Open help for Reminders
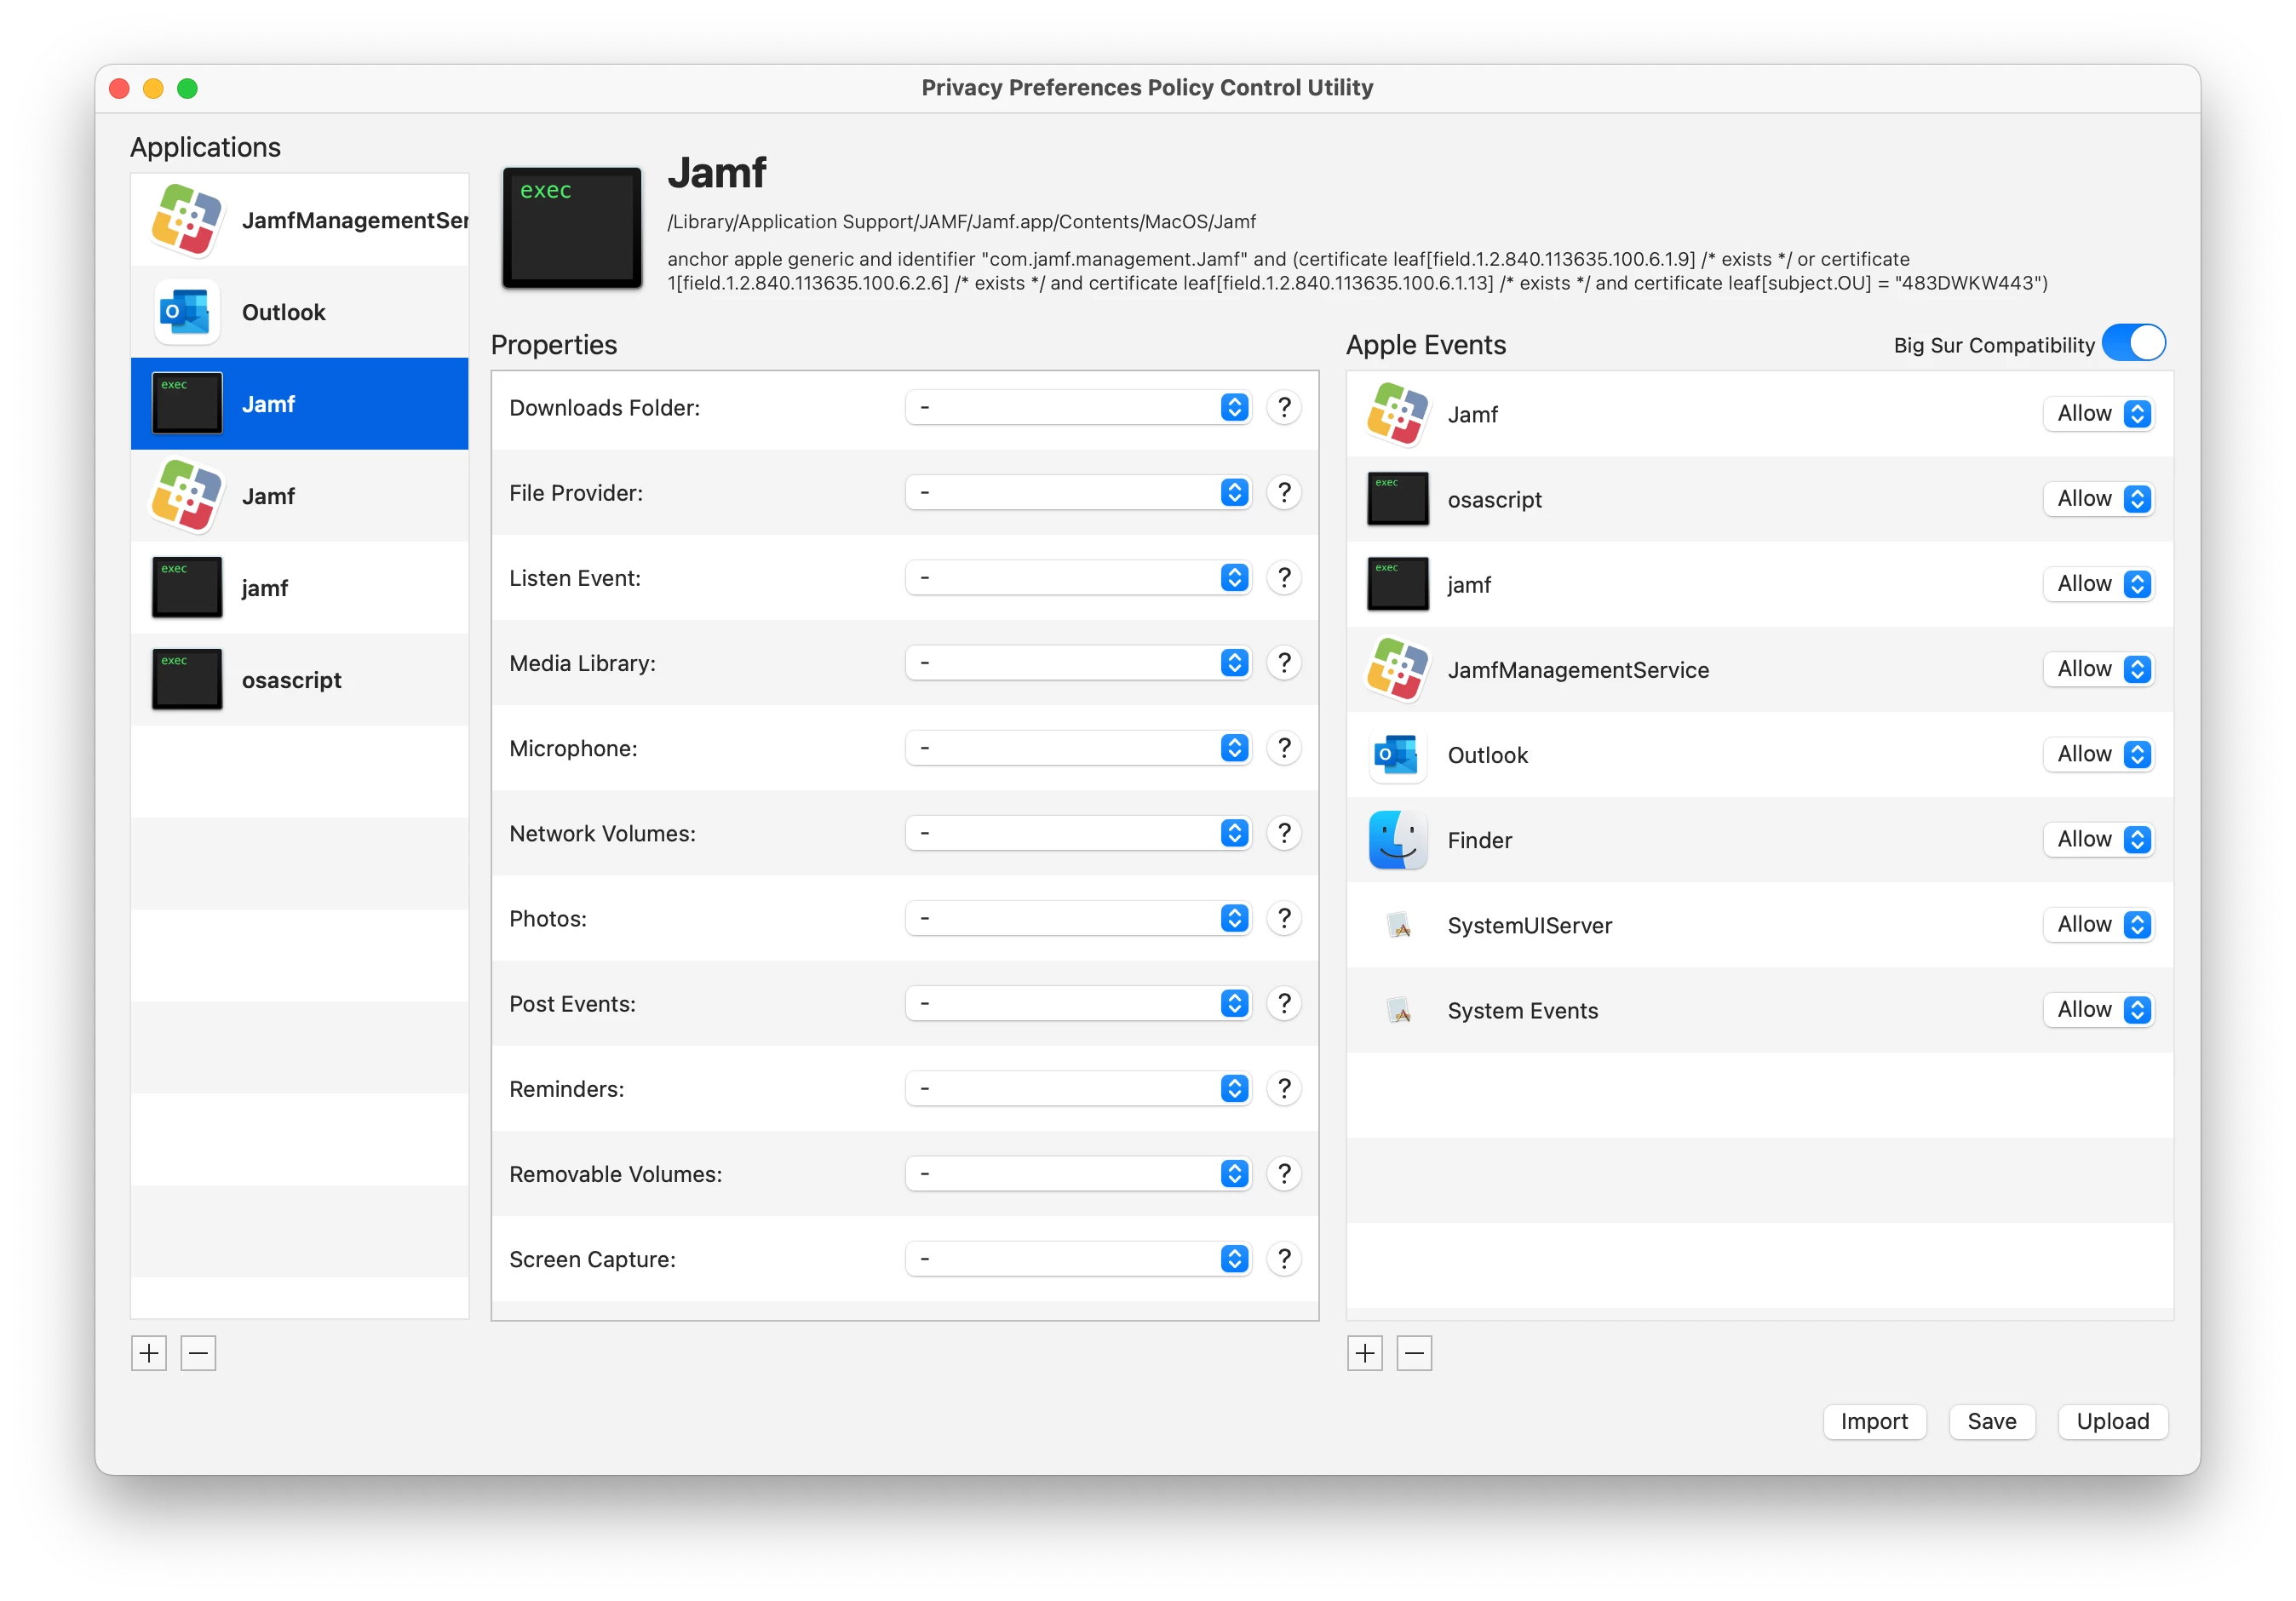 pyautogui.click(x=1284, y=1088)
